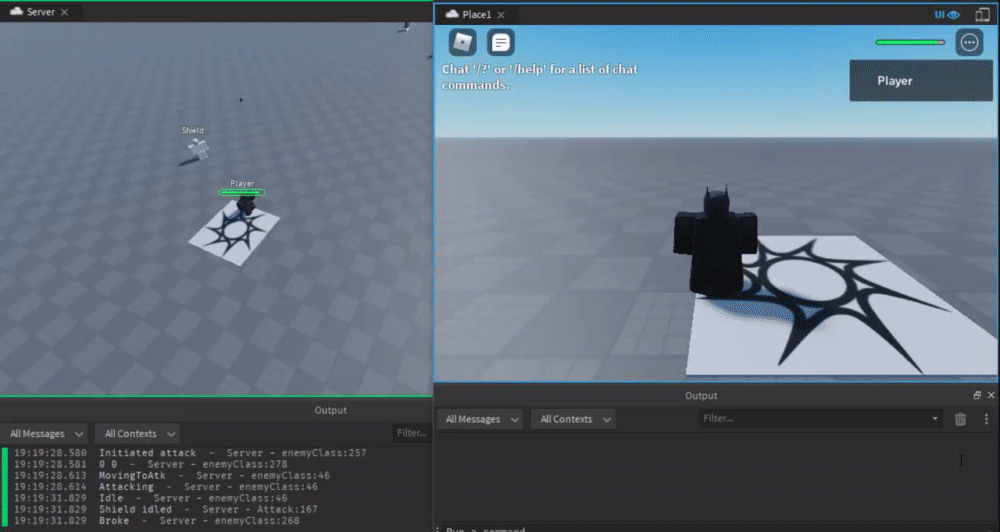
Task: Select the 'Initiated attack' log line
Action: click(x=190, y=453)
